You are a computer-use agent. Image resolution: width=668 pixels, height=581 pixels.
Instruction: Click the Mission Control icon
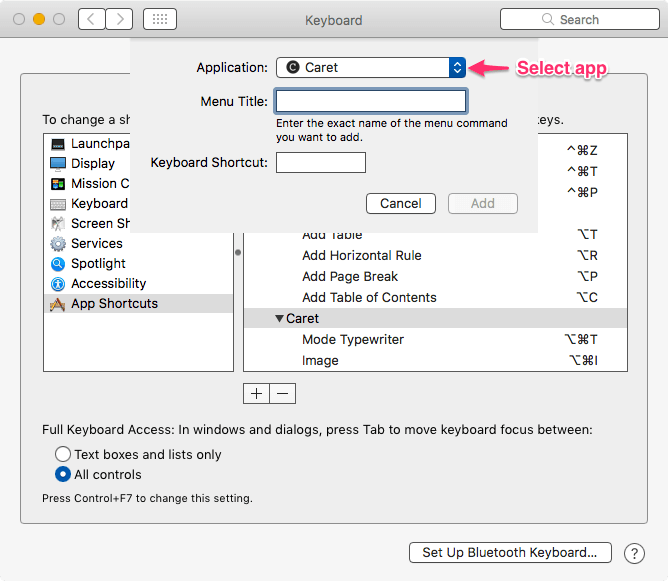[x=58, y=184]
